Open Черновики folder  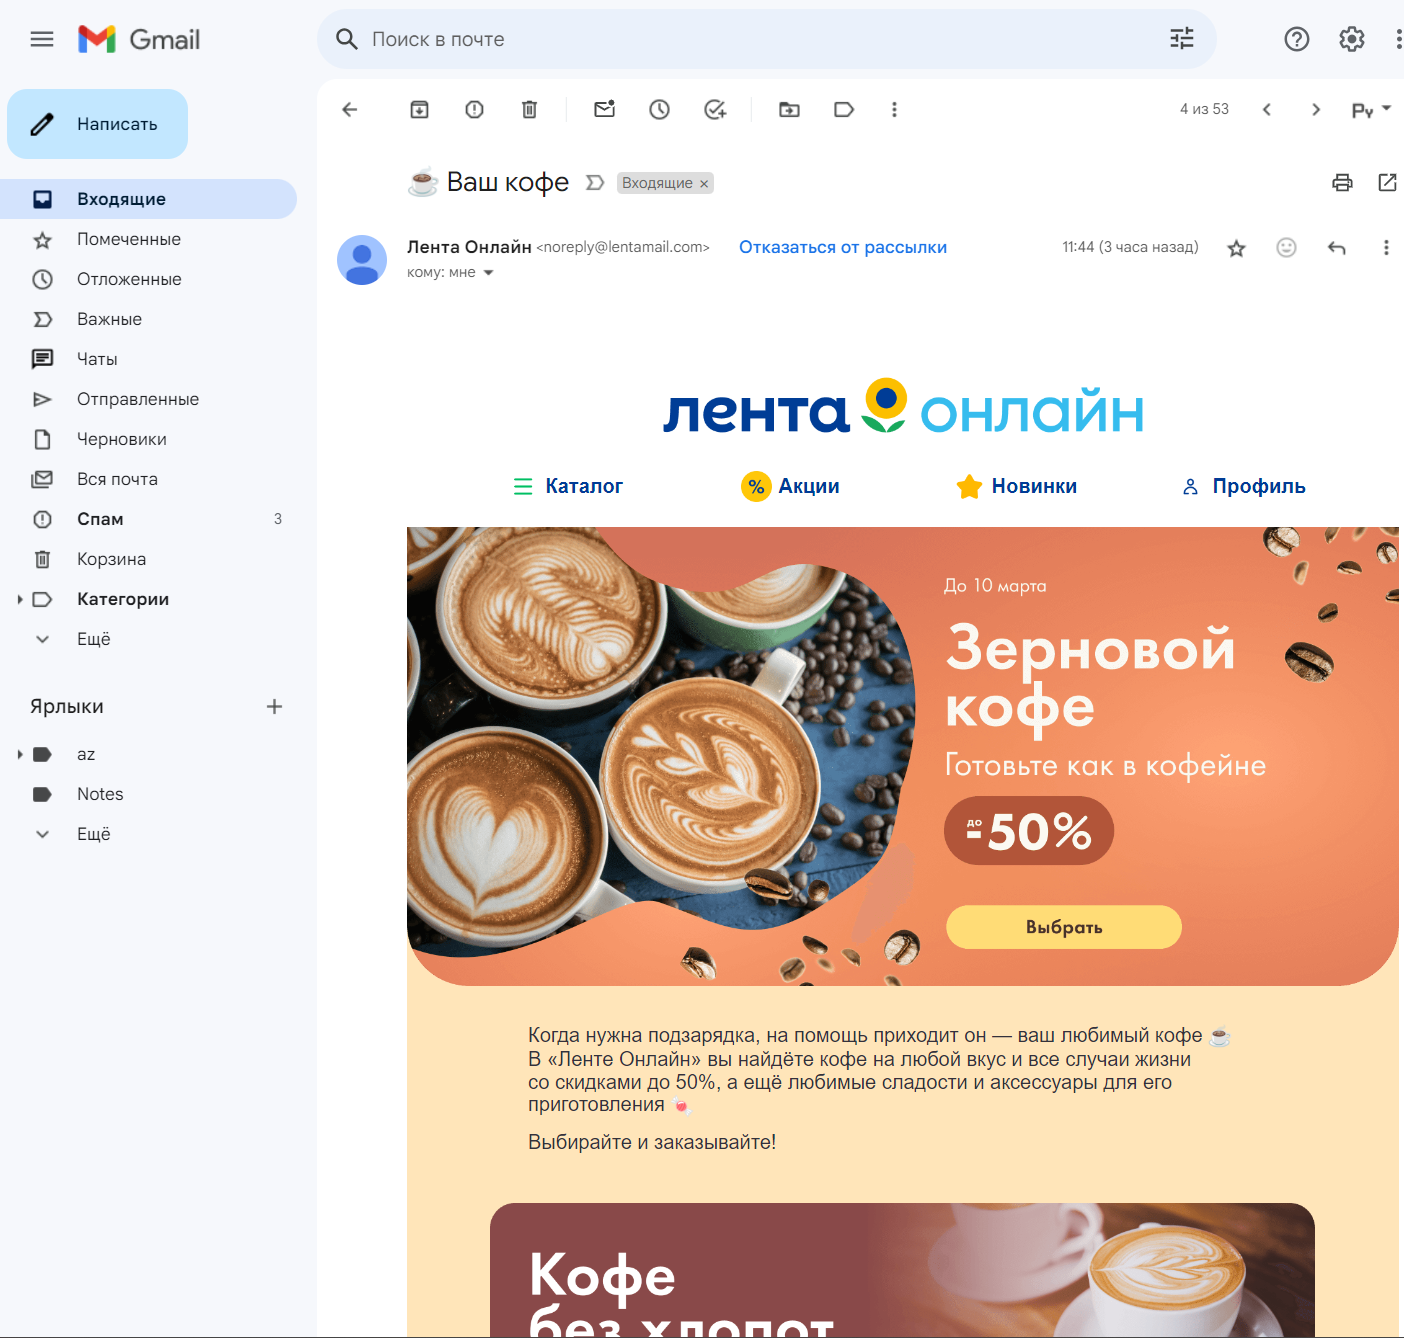click(148, 439)
